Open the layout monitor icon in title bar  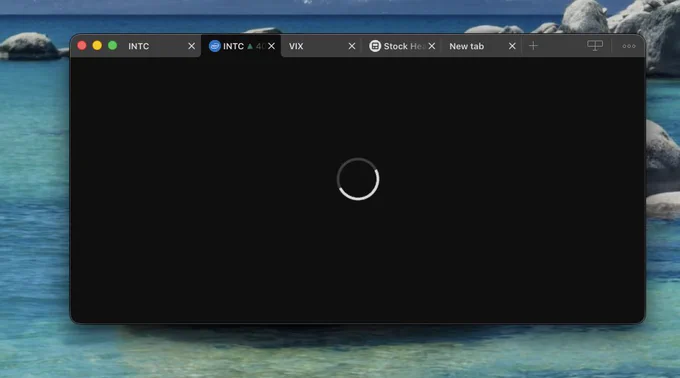point(595,46)
